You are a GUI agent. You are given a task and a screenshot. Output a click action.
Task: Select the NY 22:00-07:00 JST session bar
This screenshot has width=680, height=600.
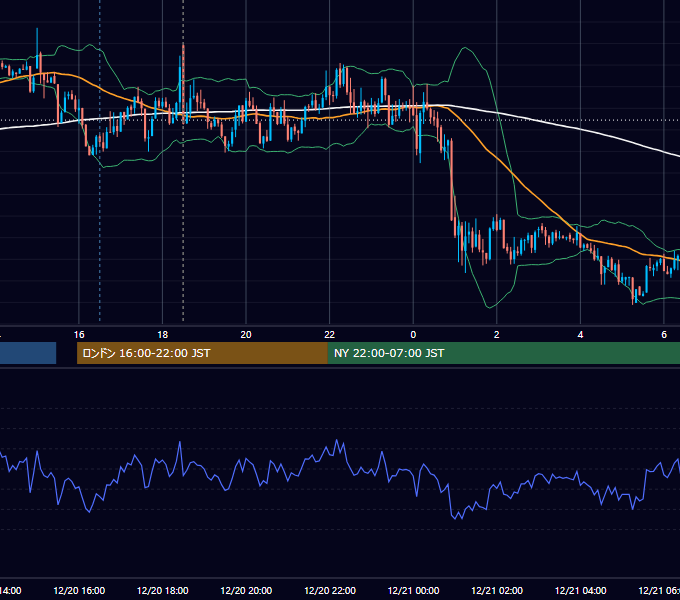point(503,353)
